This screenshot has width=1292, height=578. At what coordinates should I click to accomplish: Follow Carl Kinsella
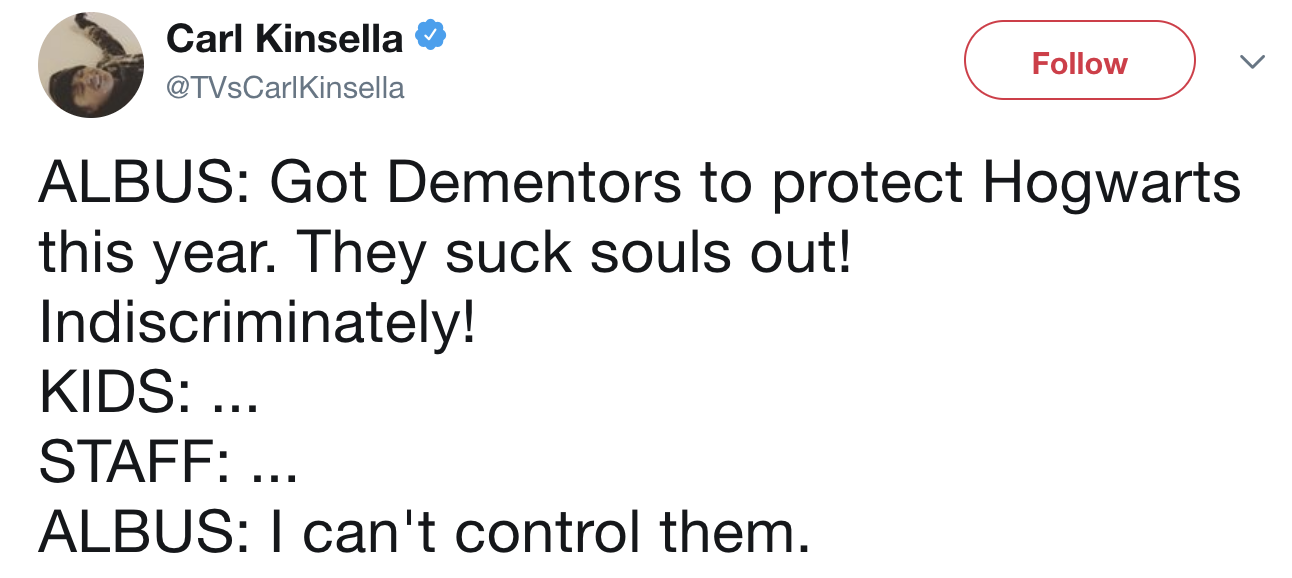[1079, 63]
